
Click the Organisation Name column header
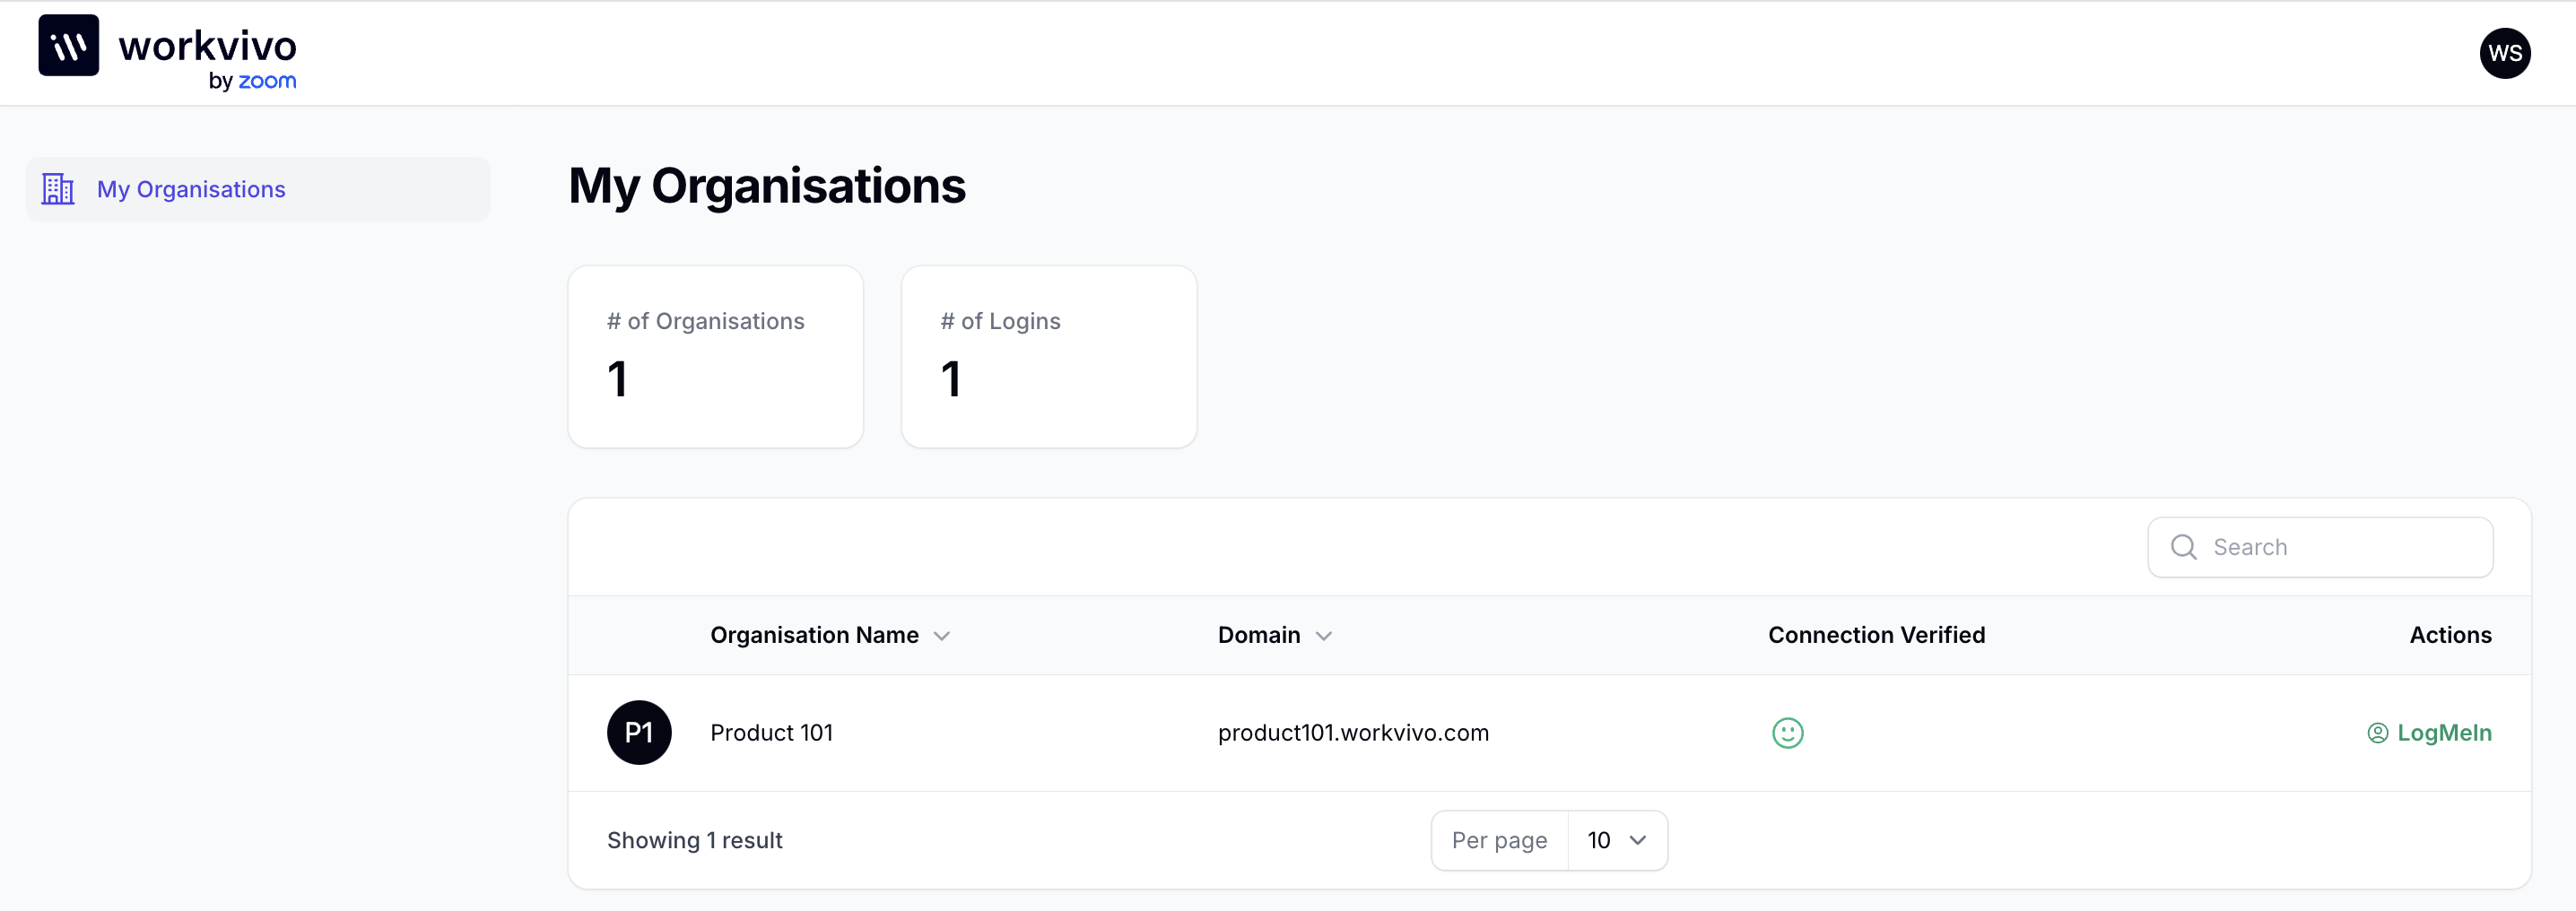pyautogui.click(x=814, y=635)
